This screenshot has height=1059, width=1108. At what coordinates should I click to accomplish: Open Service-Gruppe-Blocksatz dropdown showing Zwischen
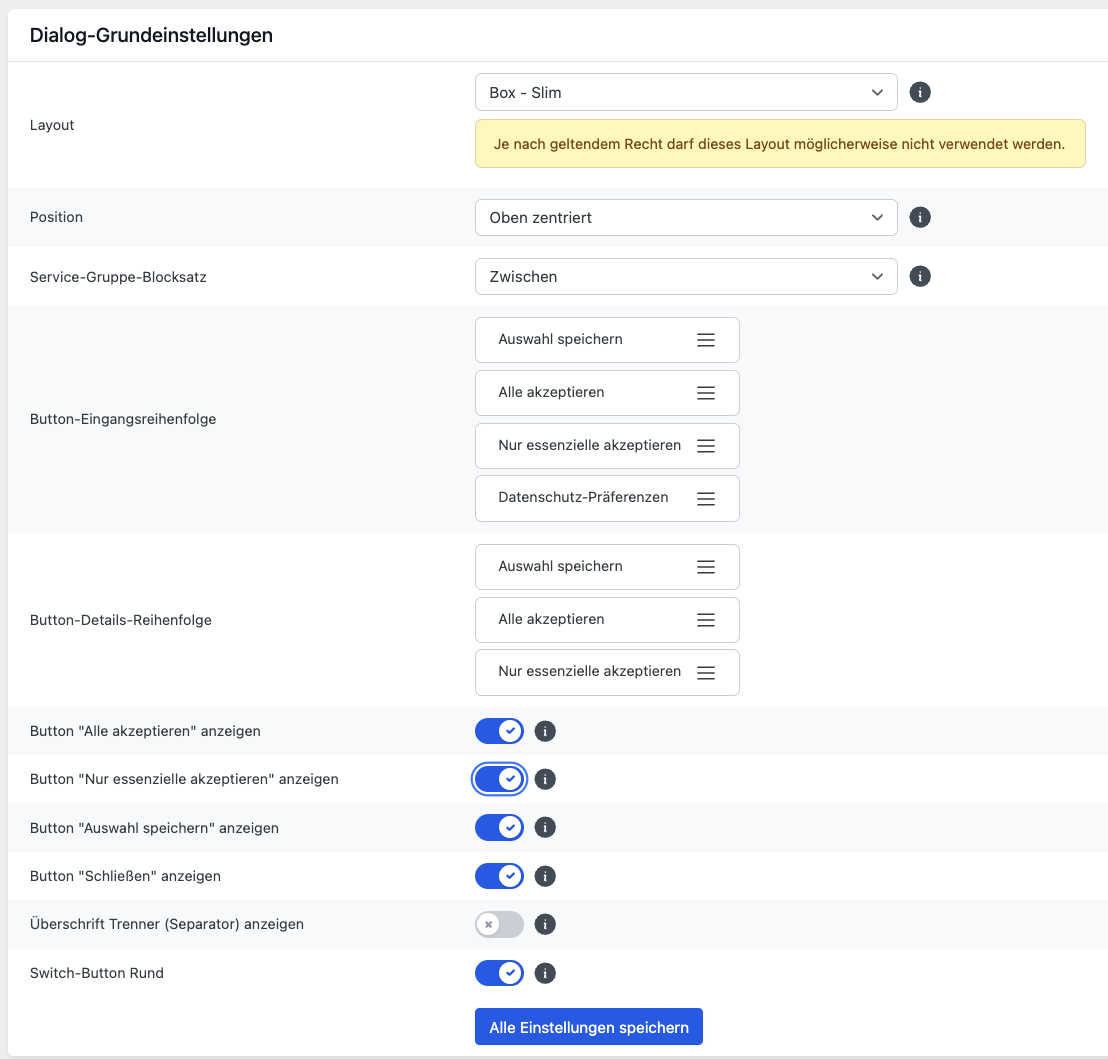tap(685, 276)
